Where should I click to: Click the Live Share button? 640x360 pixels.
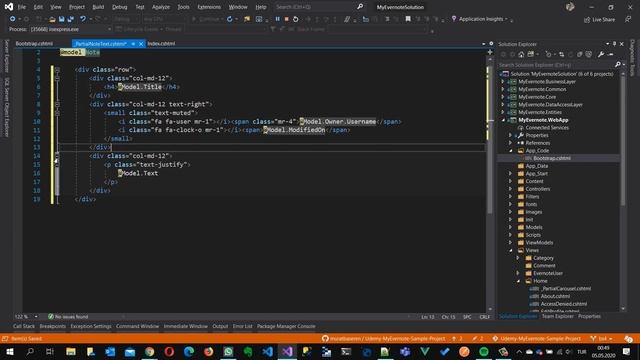pyautogui.click(x=599, y=20)
